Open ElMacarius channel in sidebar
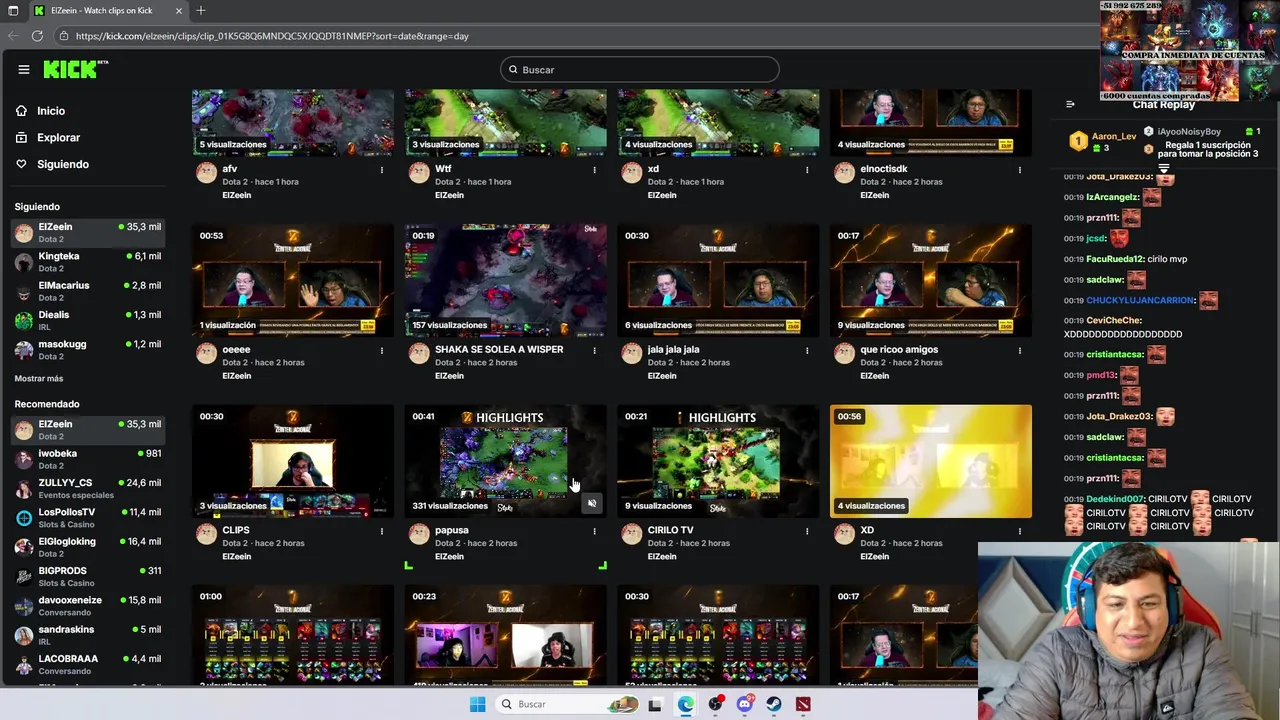This screenshot has height=720, width=1280. coord(87,291)
